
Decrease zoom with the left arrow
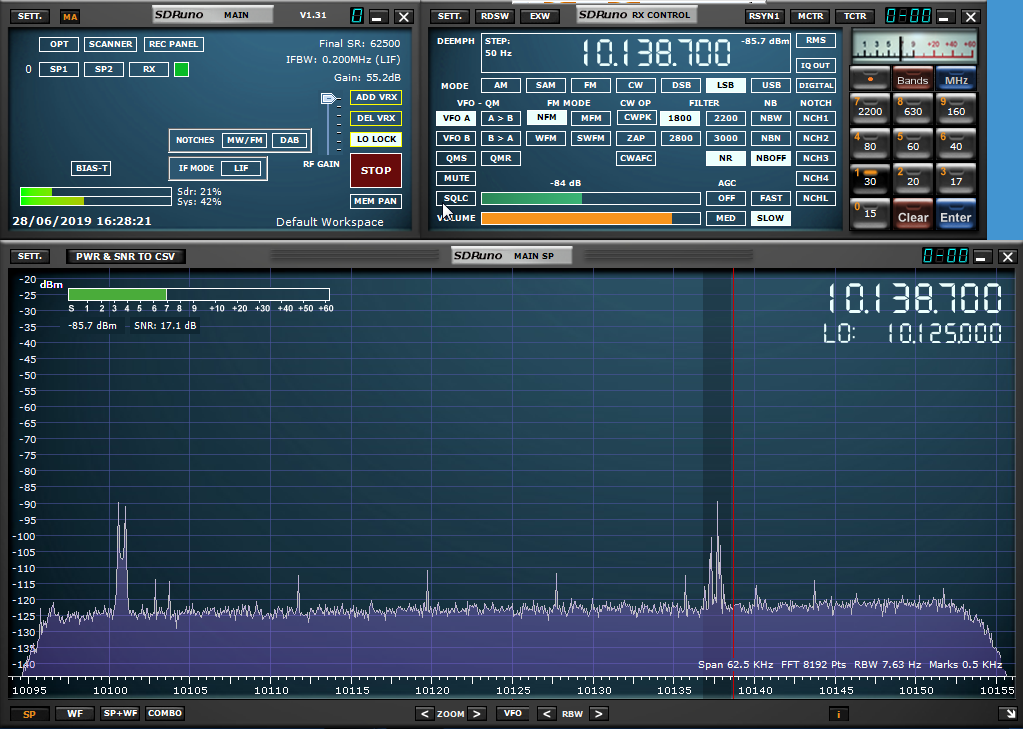click(425, 713)
